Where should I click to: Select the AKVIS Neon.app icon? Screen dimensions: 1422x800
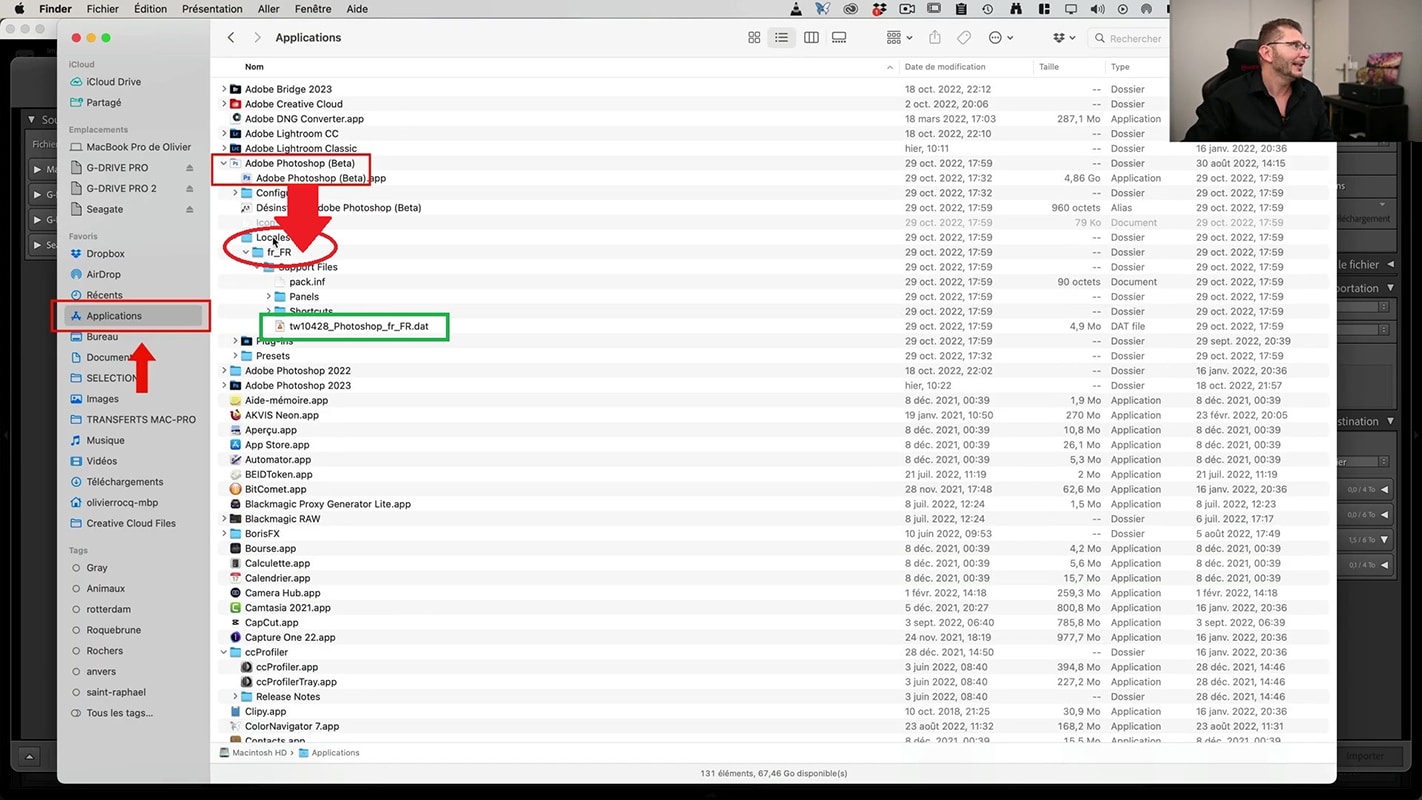tap(236, 415)
